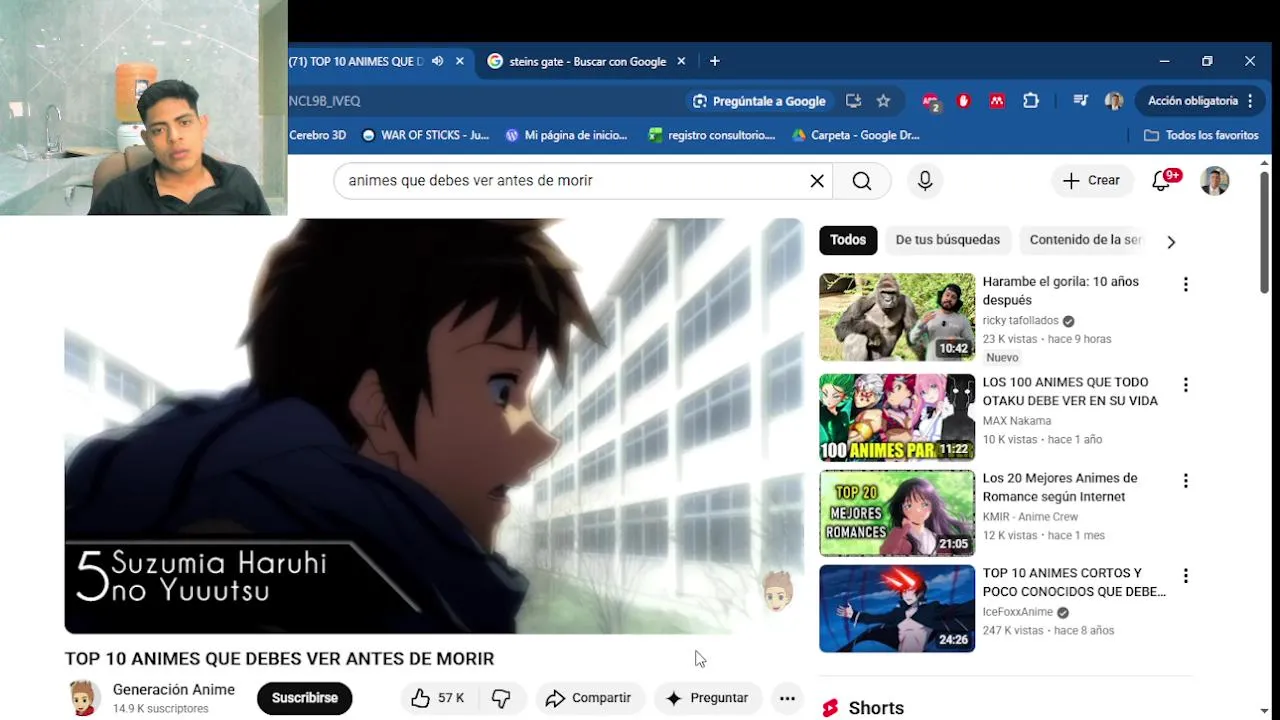Viewport: 1280px width, 720px height.
Task: Click the Shorts section heading
Action: [876, 708]
